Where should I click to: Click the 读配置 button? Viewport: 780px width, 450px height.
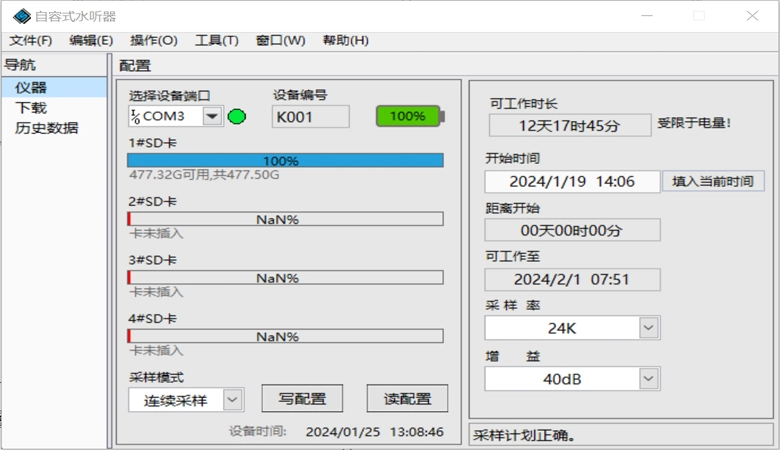pos(407,398)
